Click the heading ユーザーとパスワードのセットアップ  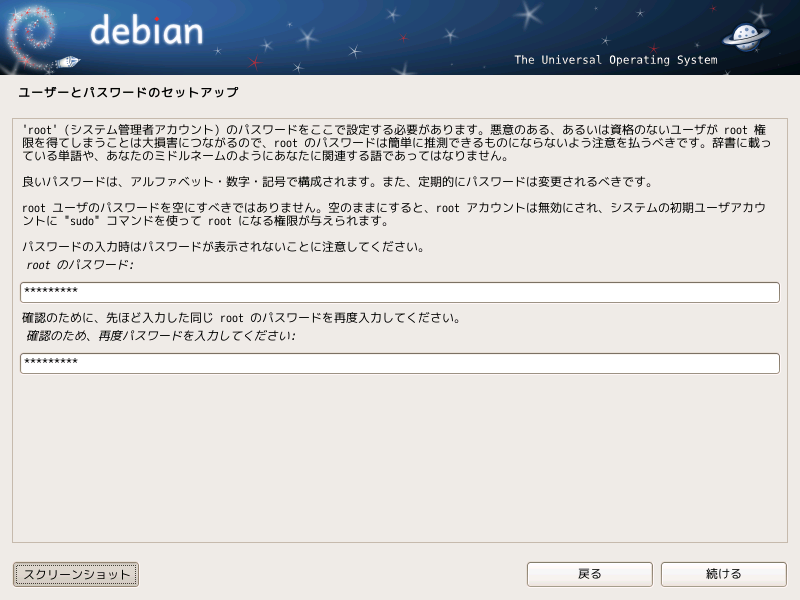128,92
